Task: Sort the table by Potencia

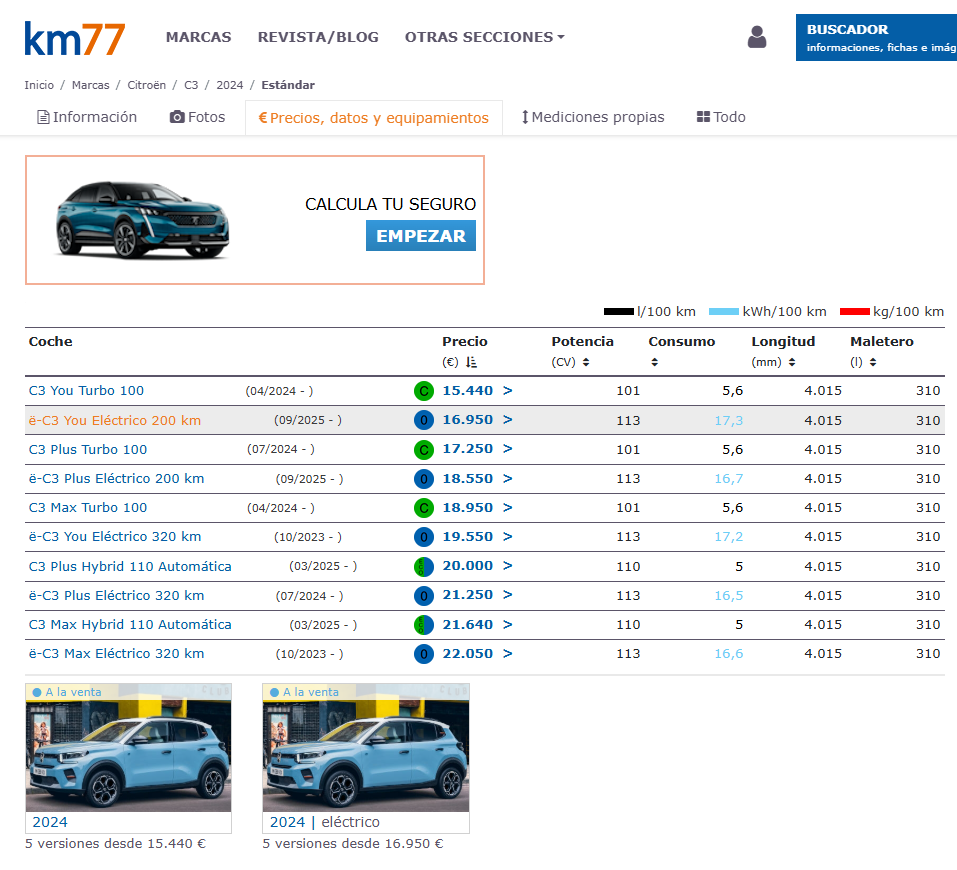Action: [x=586, y=362]
